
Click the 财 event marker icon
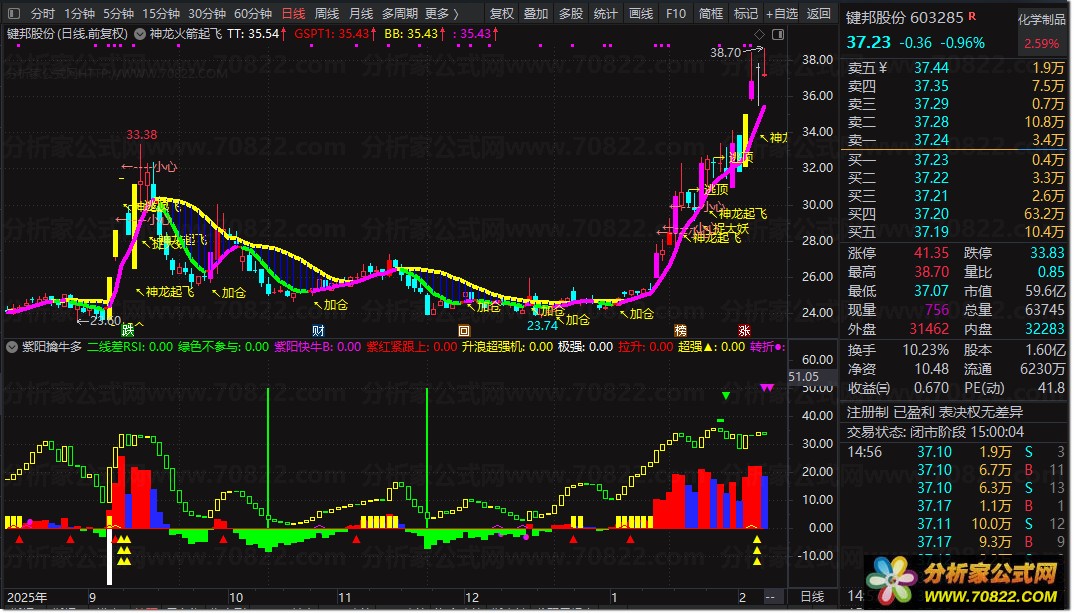point(317,331)
